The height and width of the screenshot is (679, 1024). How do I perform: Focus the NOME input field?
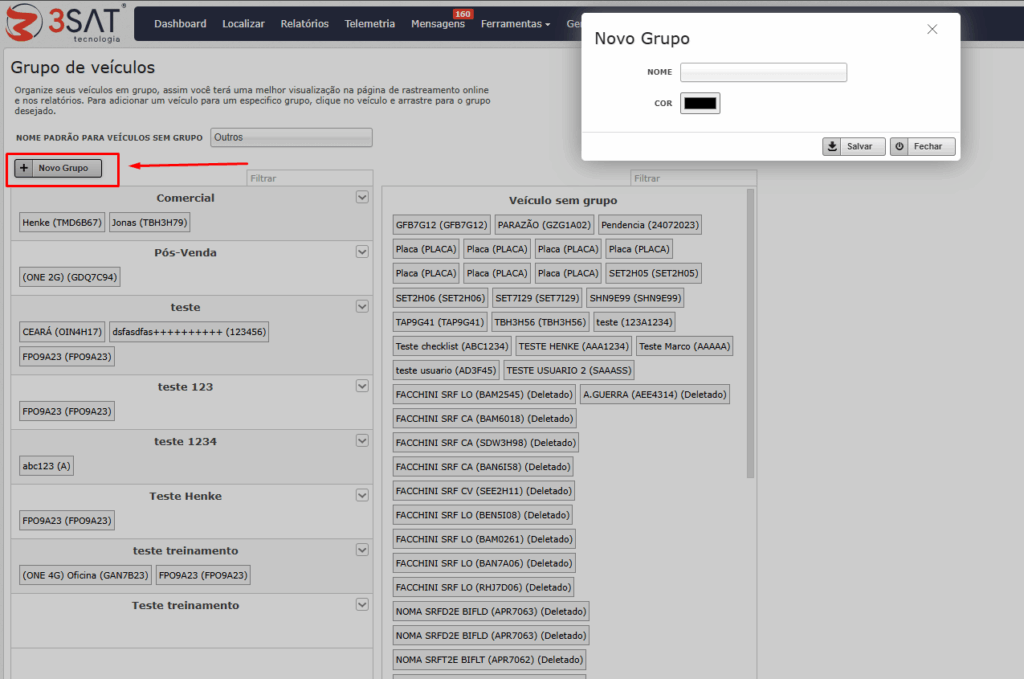(x=763, y=72)
